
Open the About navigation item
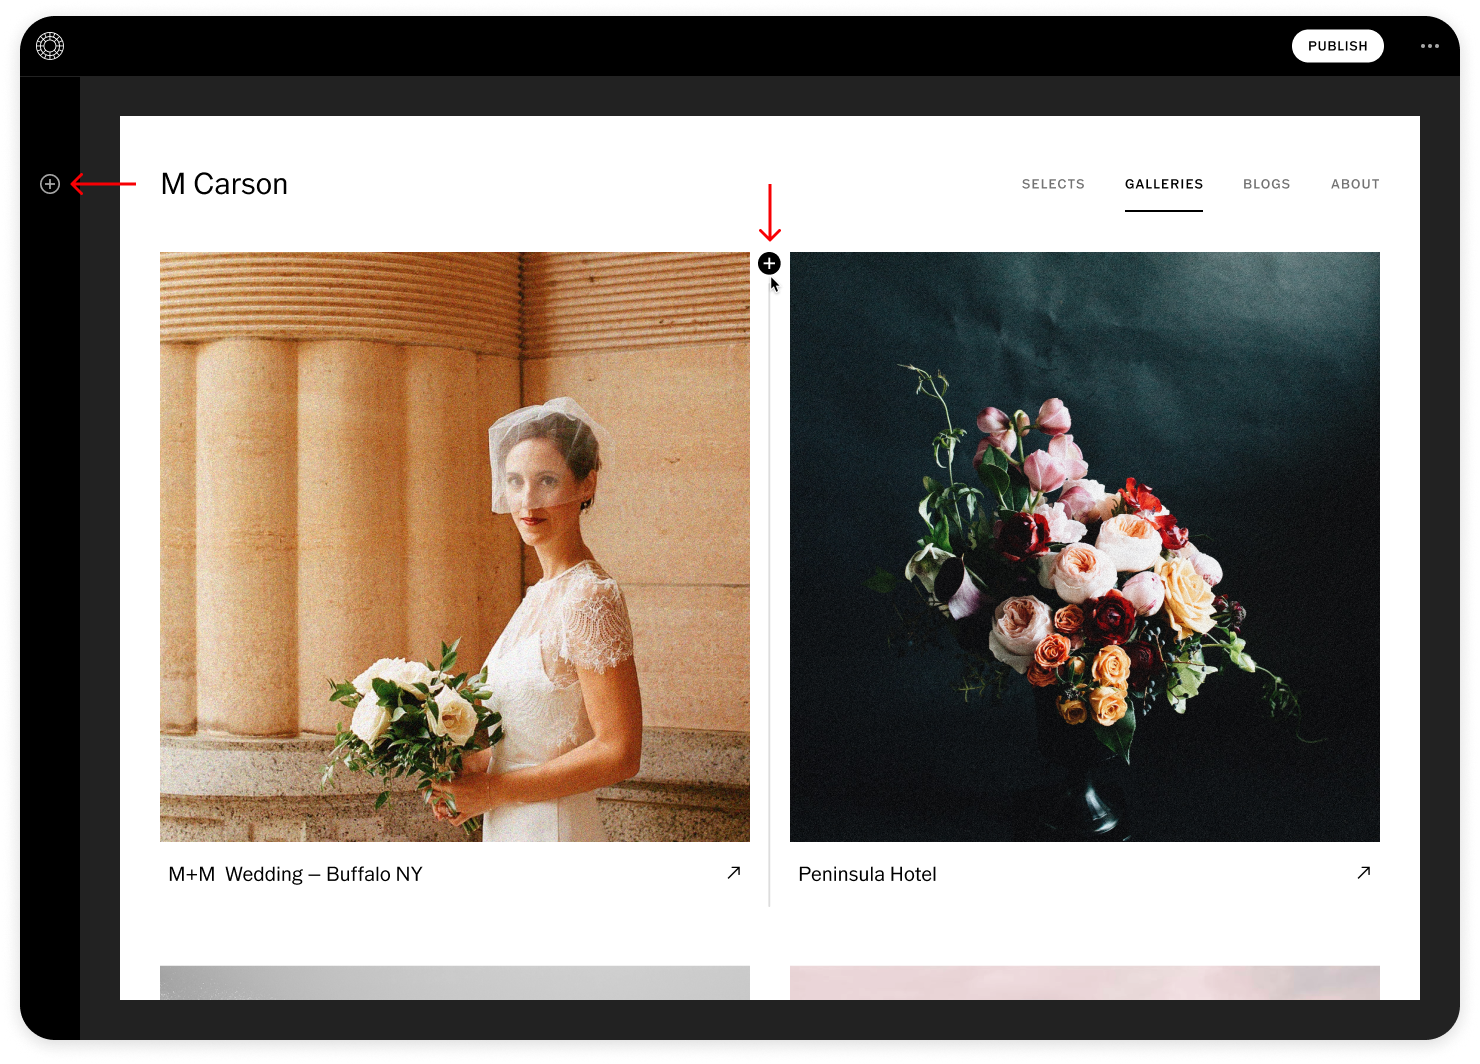[x=1355, y=184]
